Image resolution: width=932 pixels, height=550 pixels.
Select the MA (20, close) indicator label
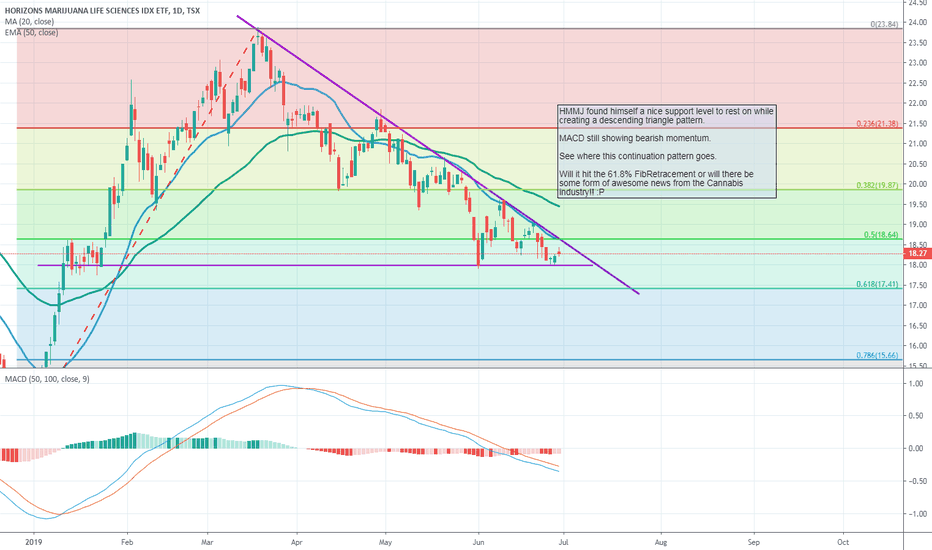pyautogui.click(x=29, y=21)
